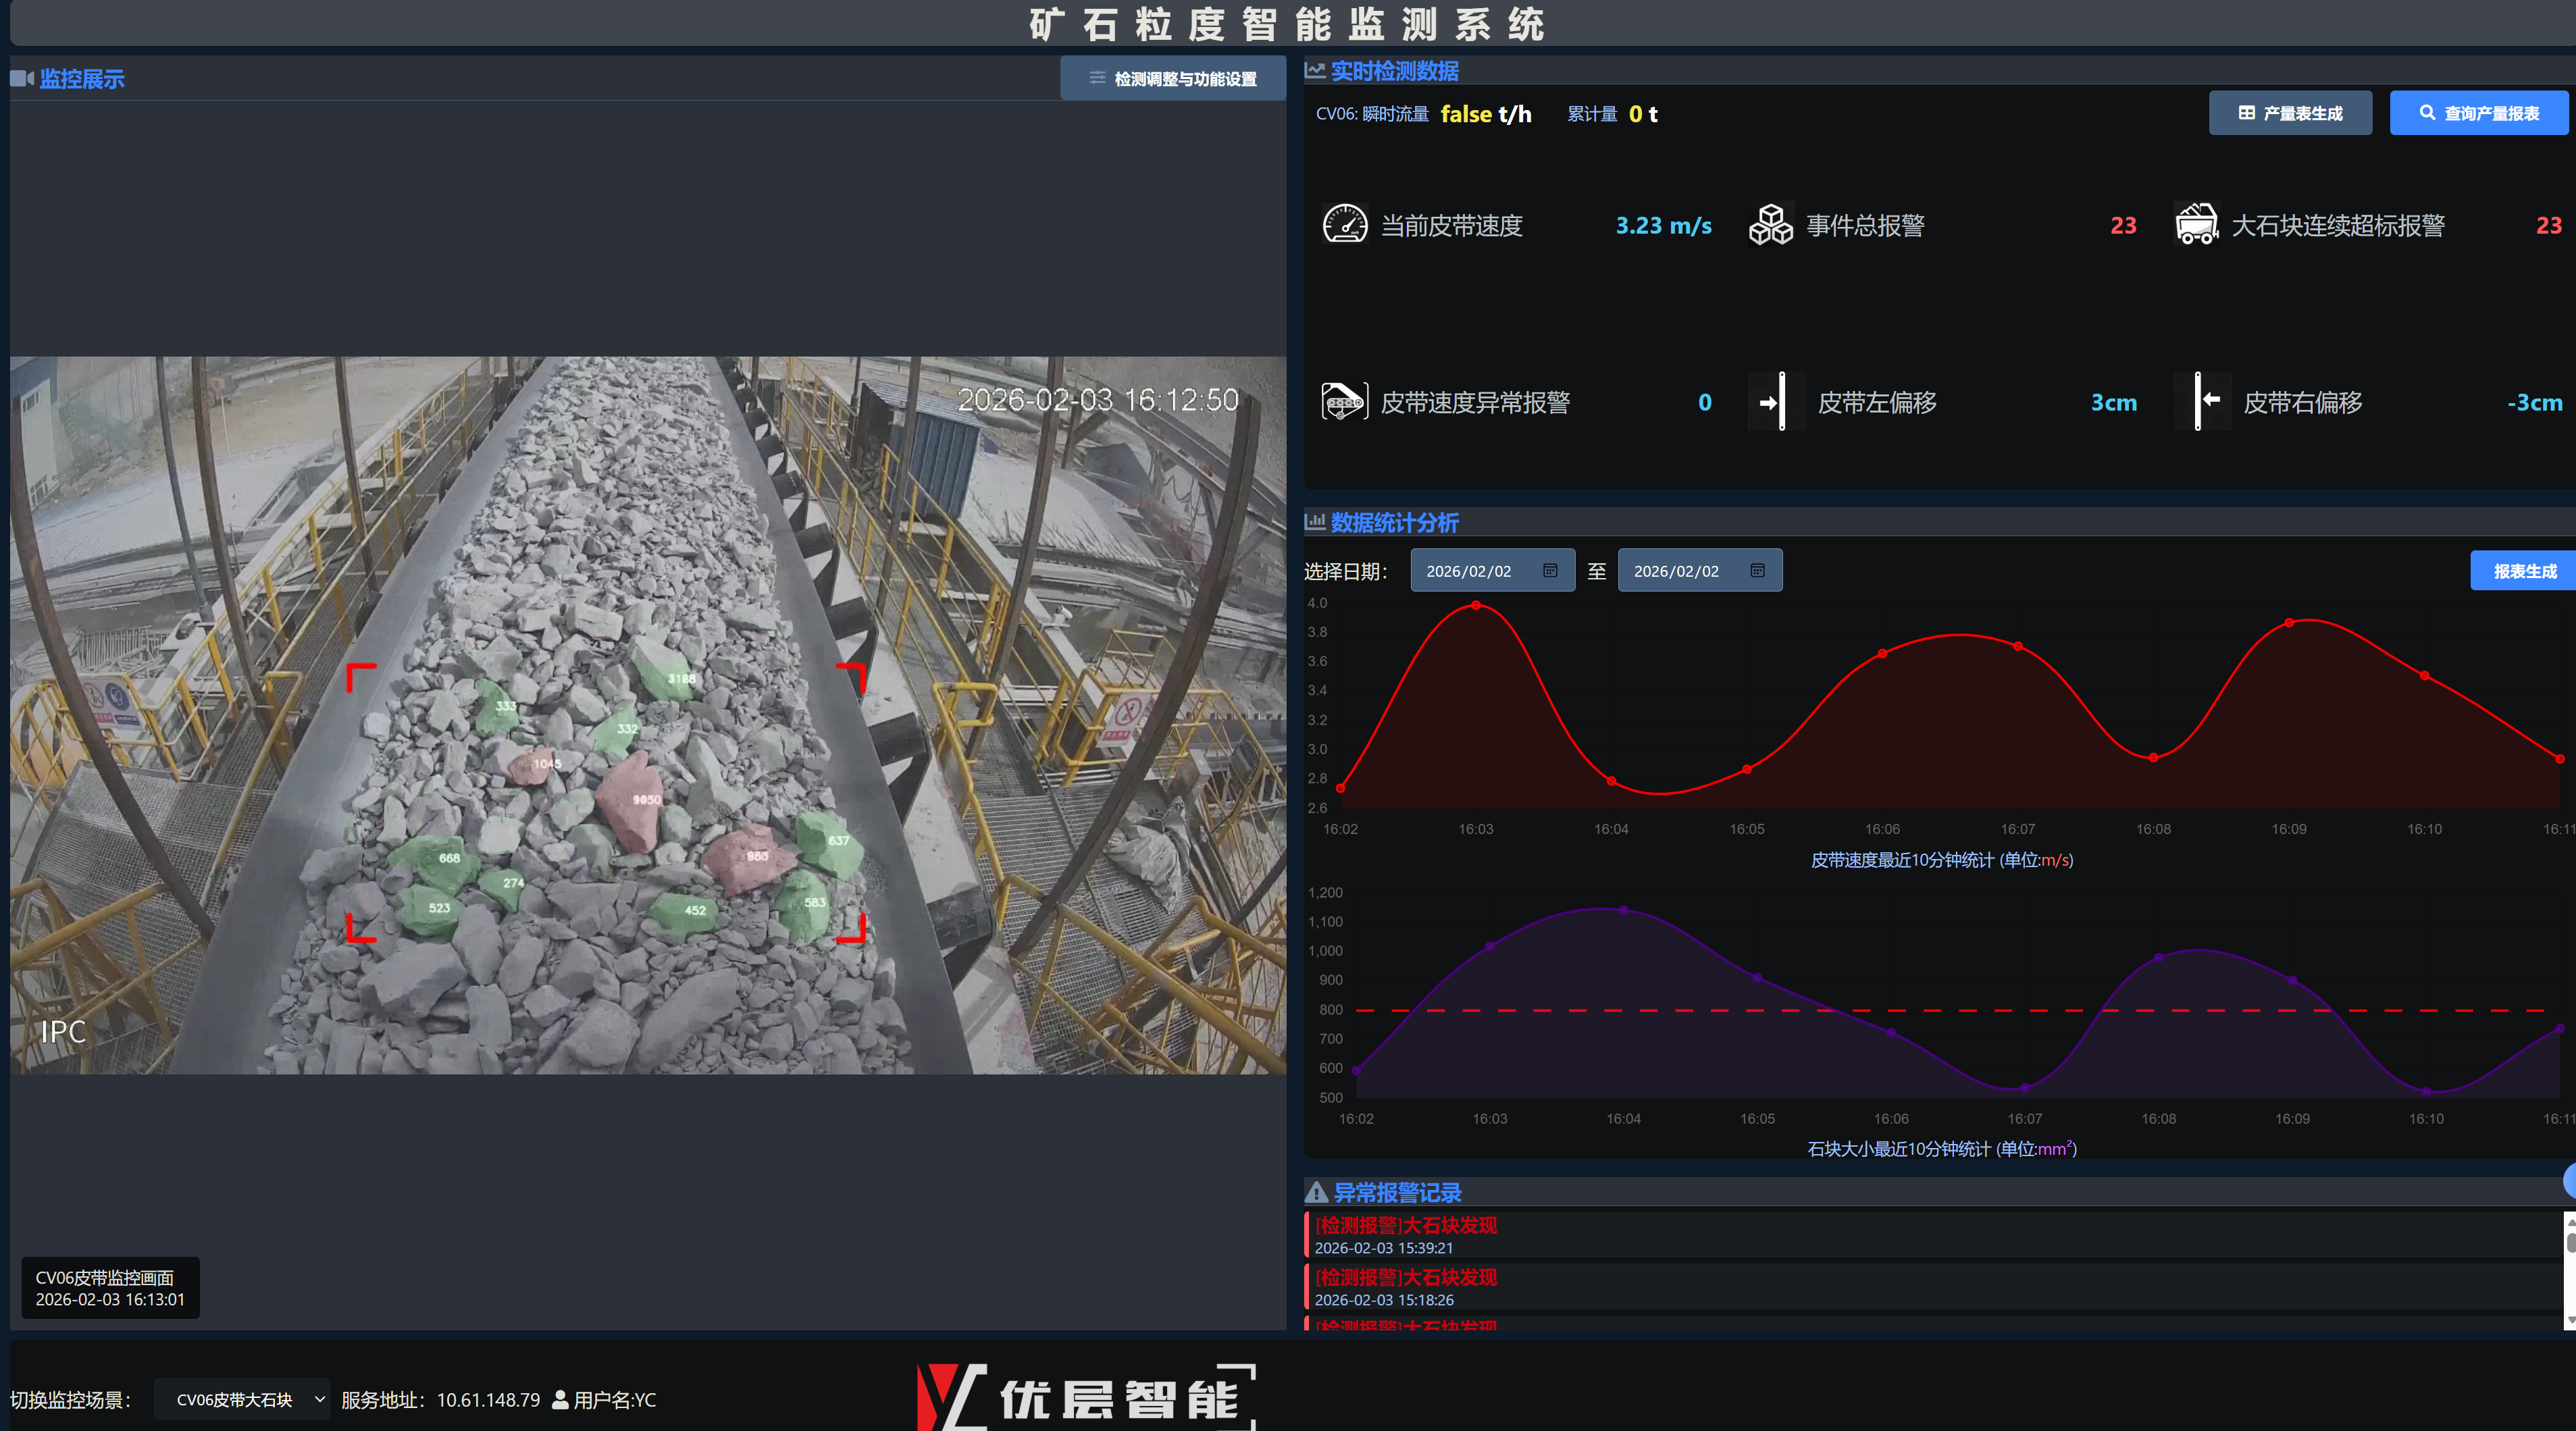
Task: Click the belt right offset arrow icon
Action: pos(2202,401)
